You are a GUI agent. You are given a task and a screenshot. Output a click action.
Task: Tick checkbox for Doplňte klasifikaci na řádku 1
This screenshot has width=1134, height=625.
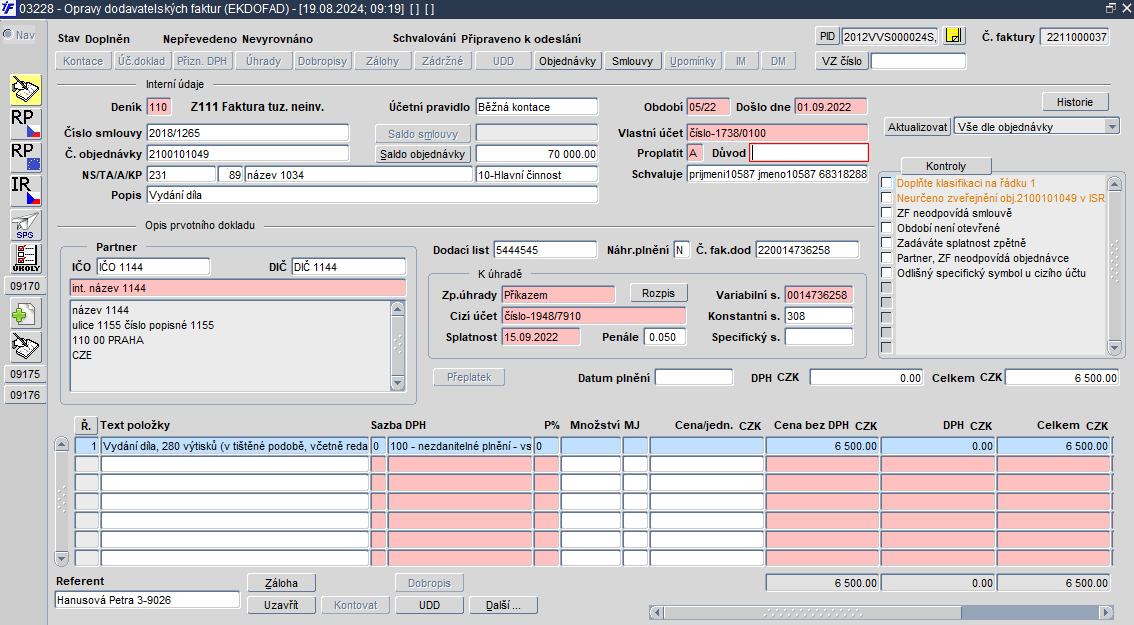[x=887, y=183]
